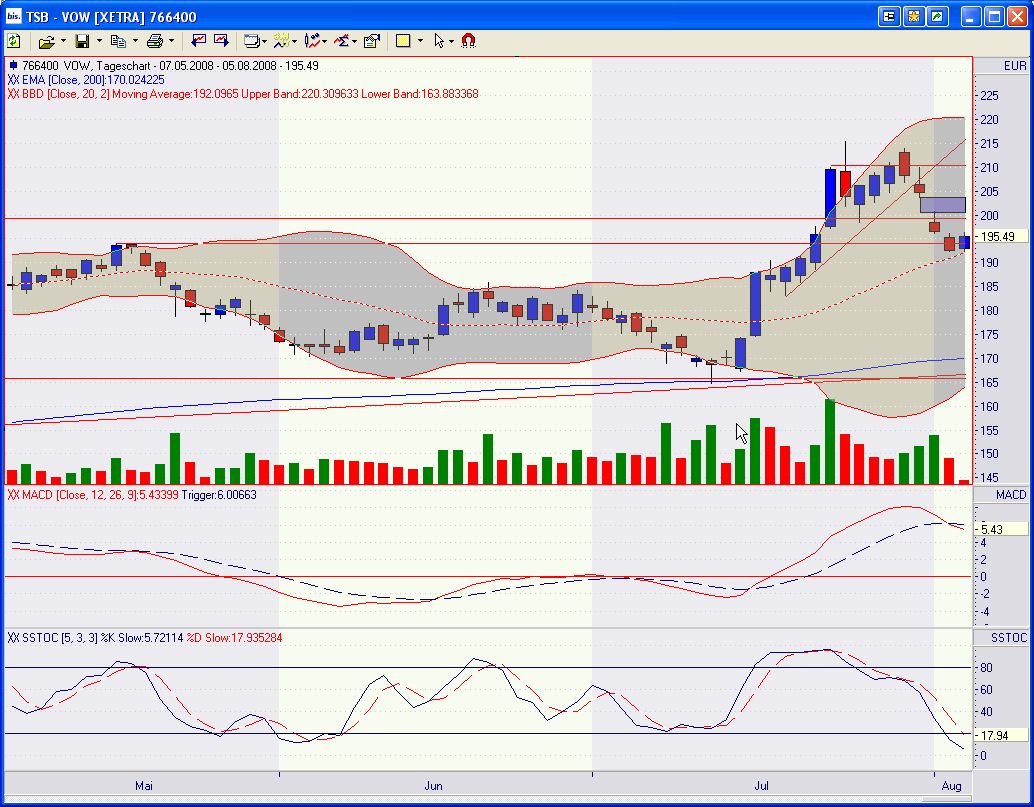The image size is (1034, 807).
Task: Expand the sigma indicator dropdown arrow
Action: click(354, 42)
